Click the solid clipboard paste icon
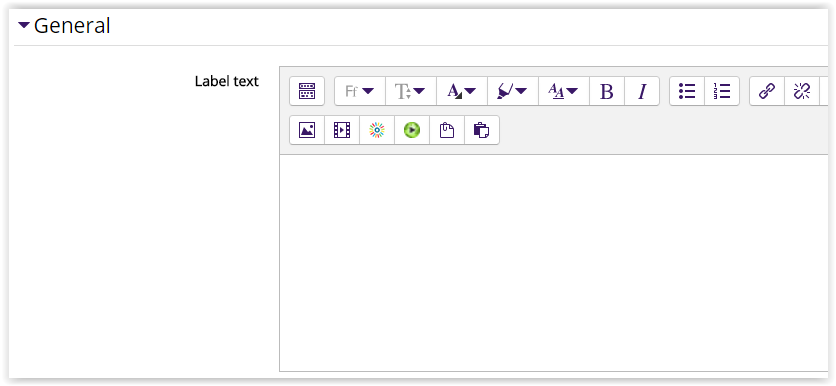Image resolution: width=836 pixels, height=386 pixels. pos(482,130)
